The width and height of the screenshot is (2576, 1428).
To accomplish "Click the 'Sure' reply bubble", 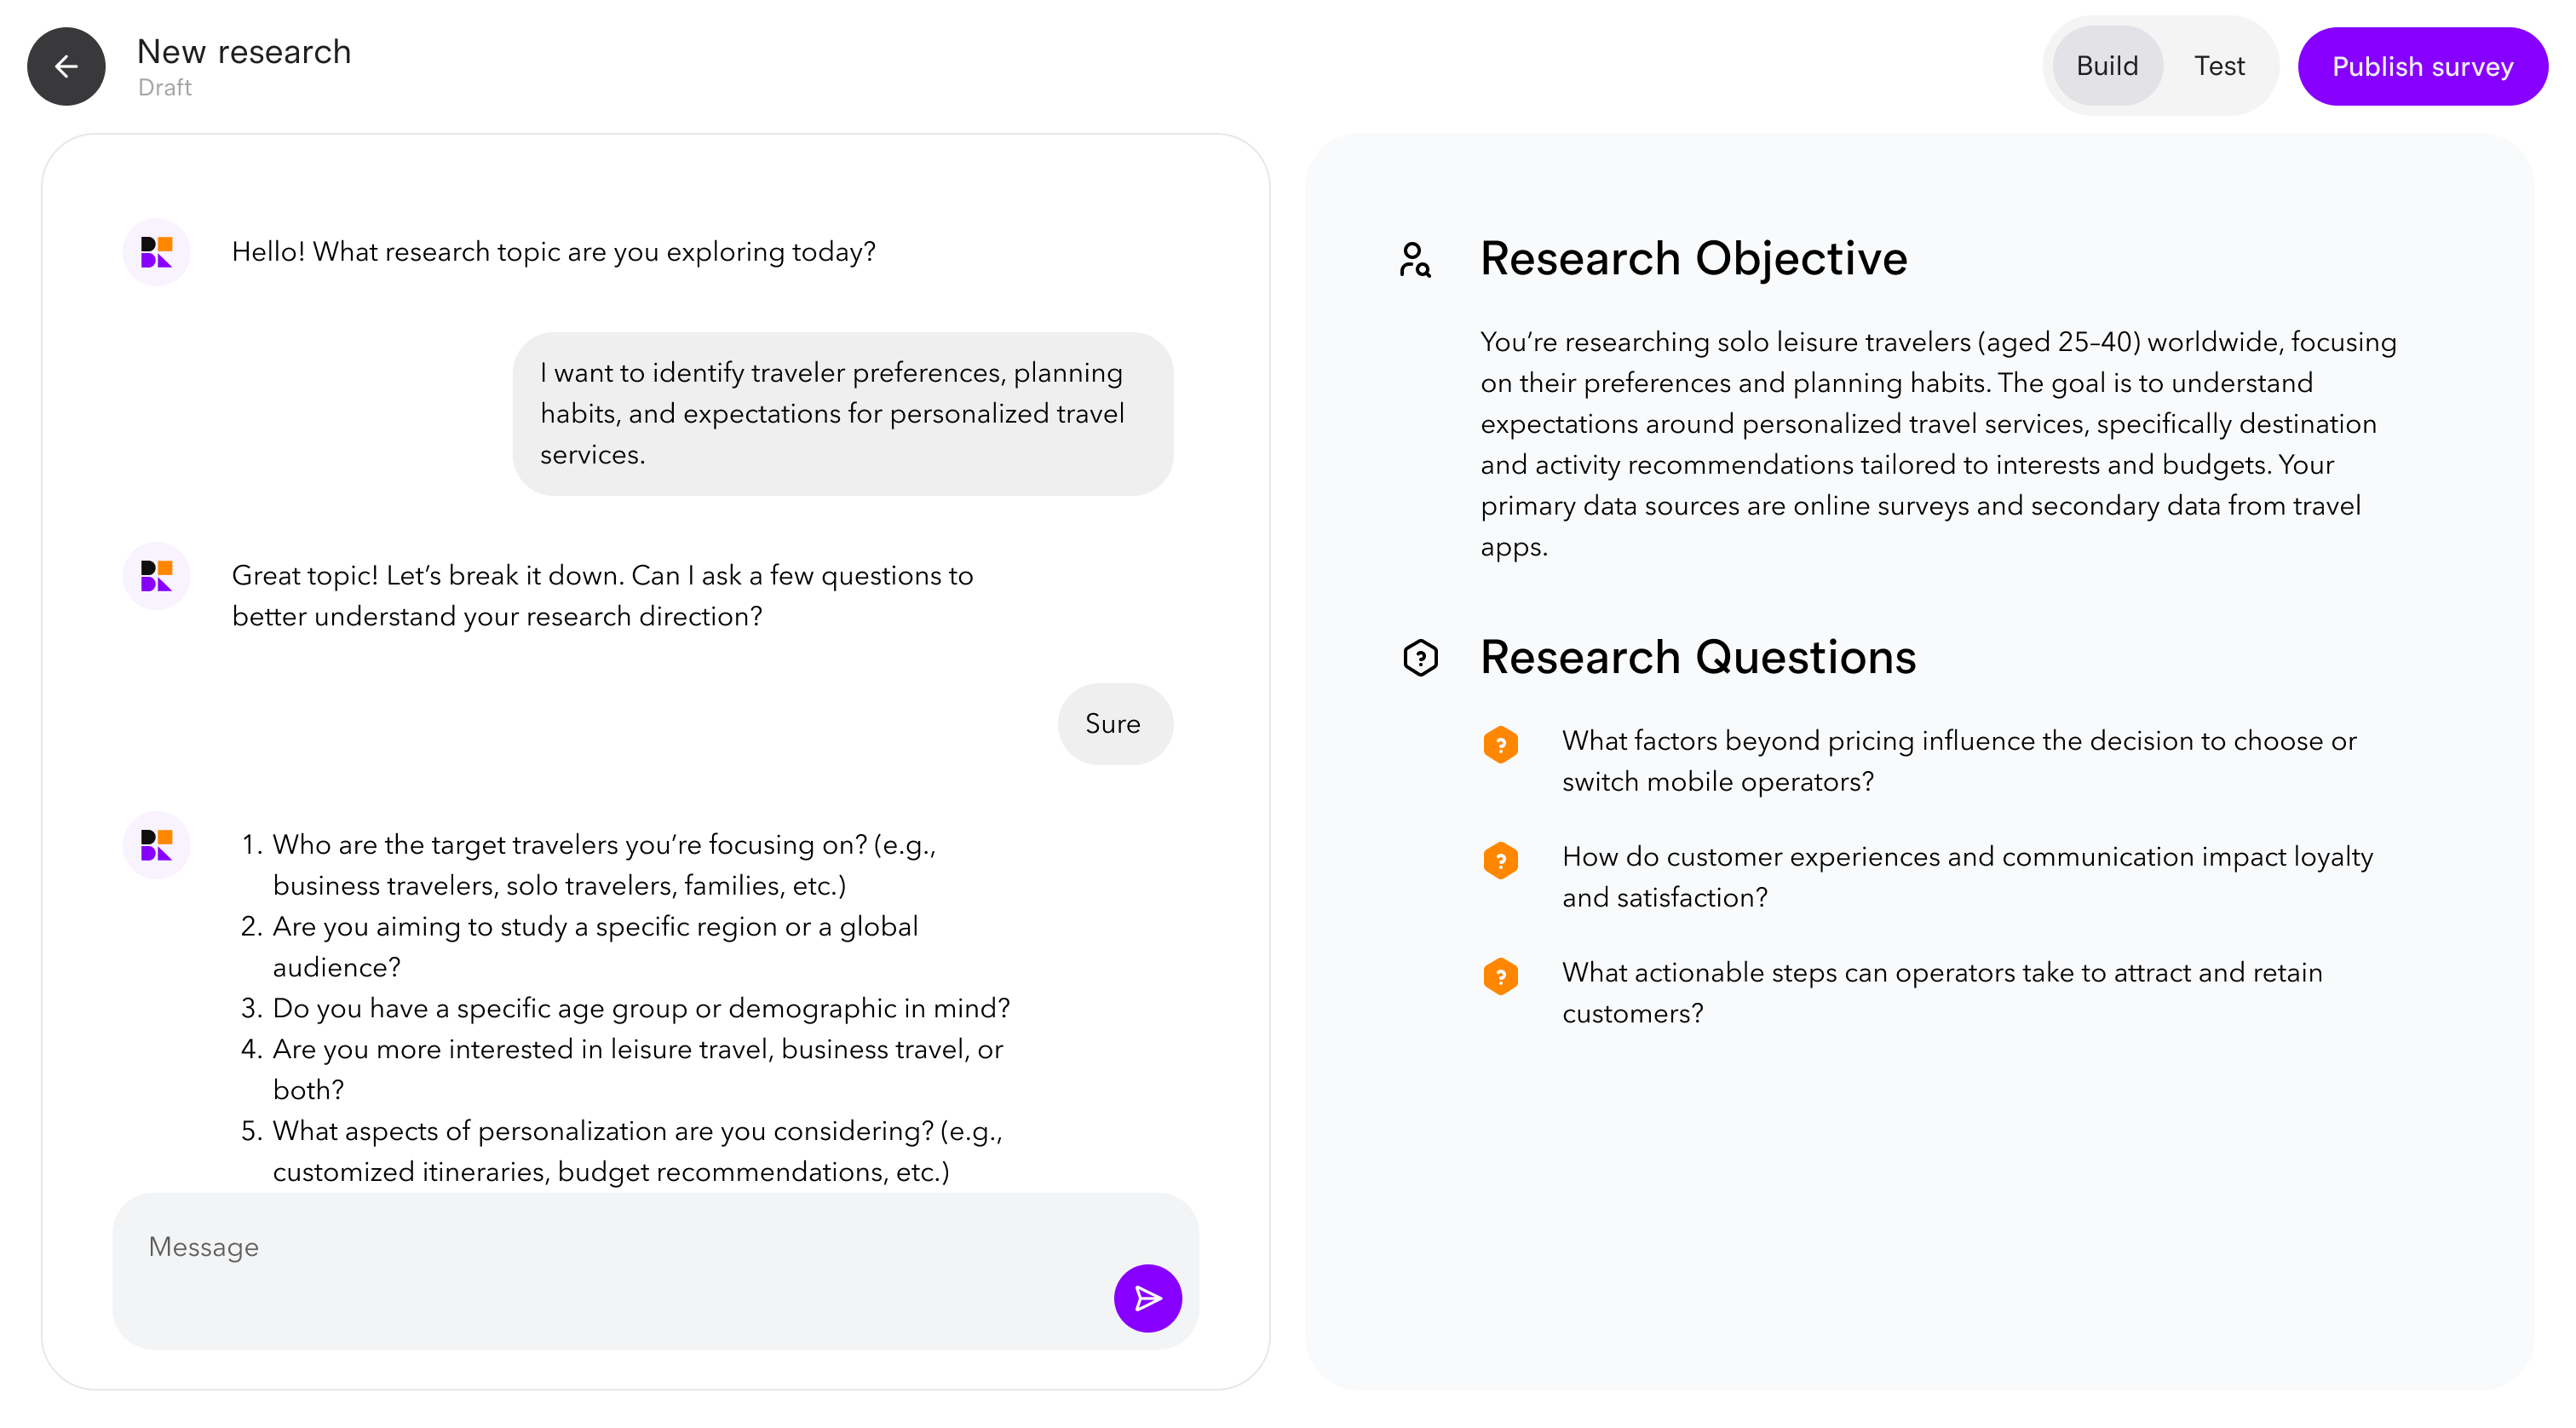I will coord(1113,723).
